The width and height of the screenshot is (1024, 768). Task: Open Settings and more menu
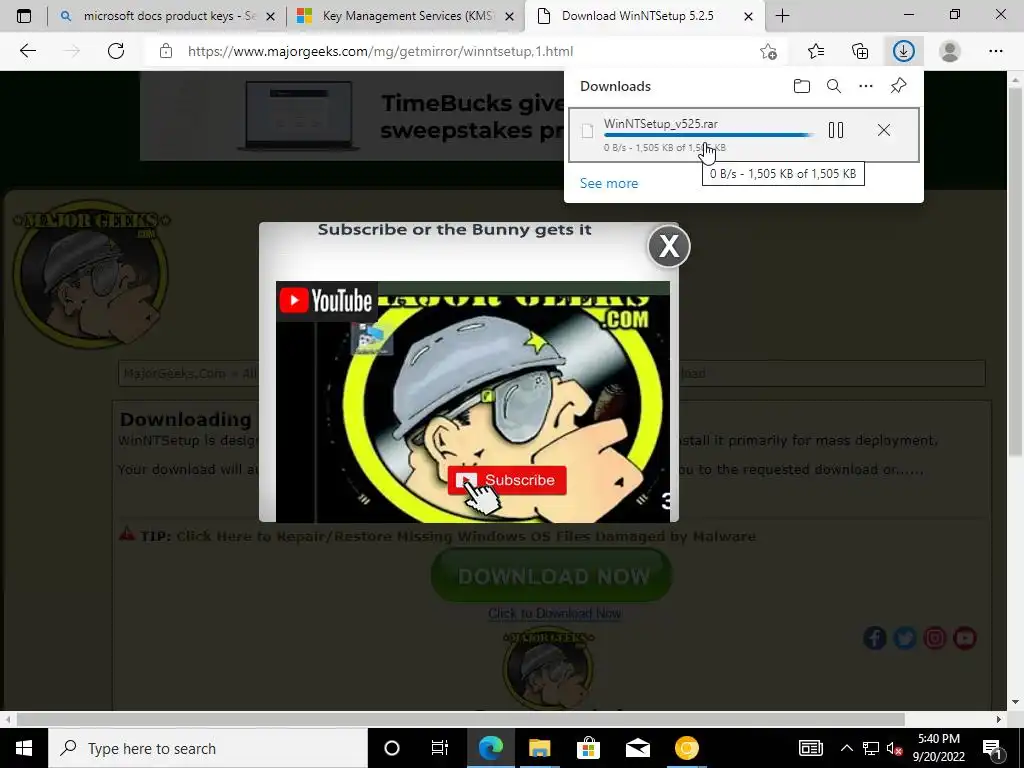pos(995,51)
